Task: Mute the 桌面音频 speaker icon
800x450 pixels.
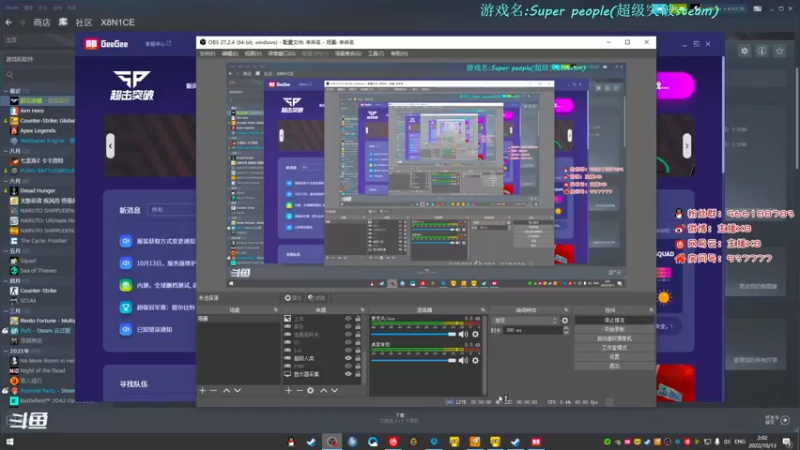Action: pos(463,360)
